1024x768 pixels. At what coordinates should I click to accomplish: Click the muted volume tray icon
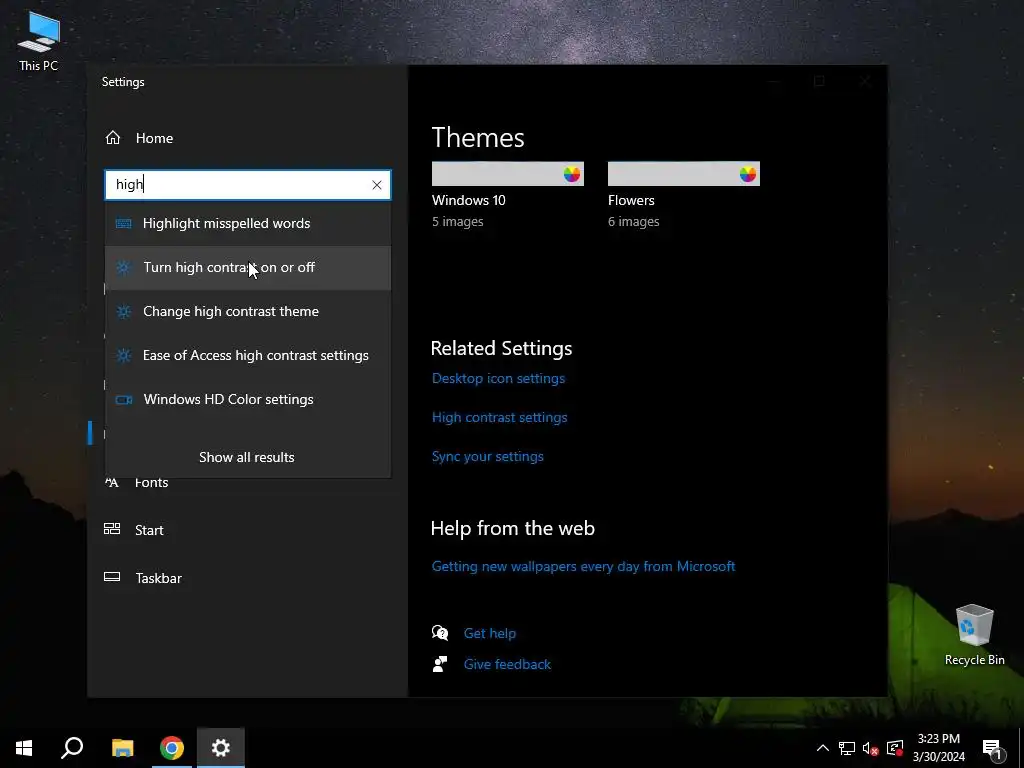point(871,748)
